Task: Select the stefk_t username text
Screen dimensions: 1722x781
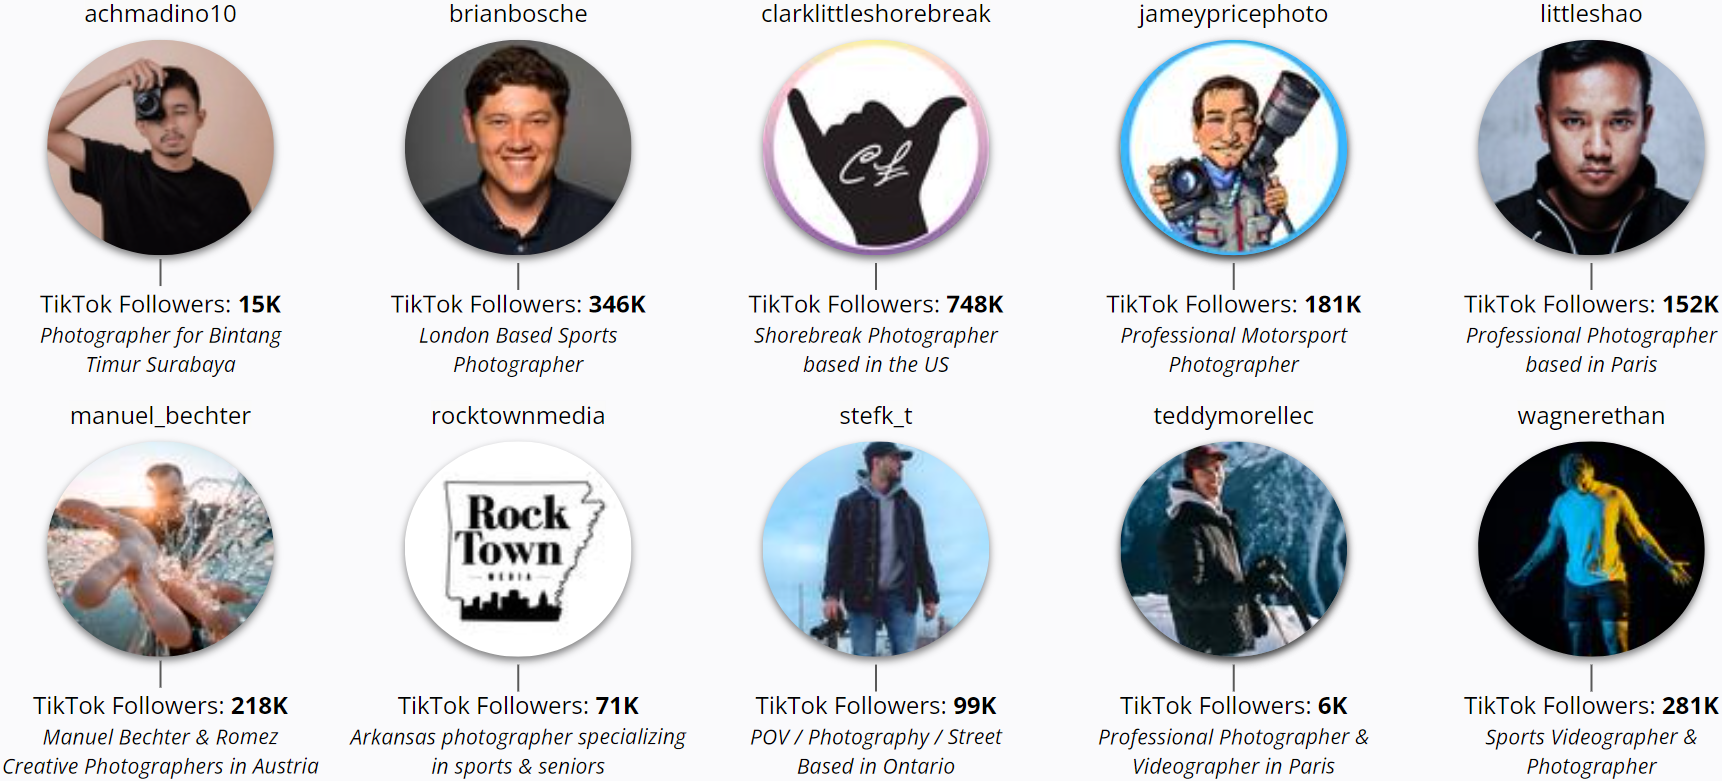Action: (x=876, y=416)
